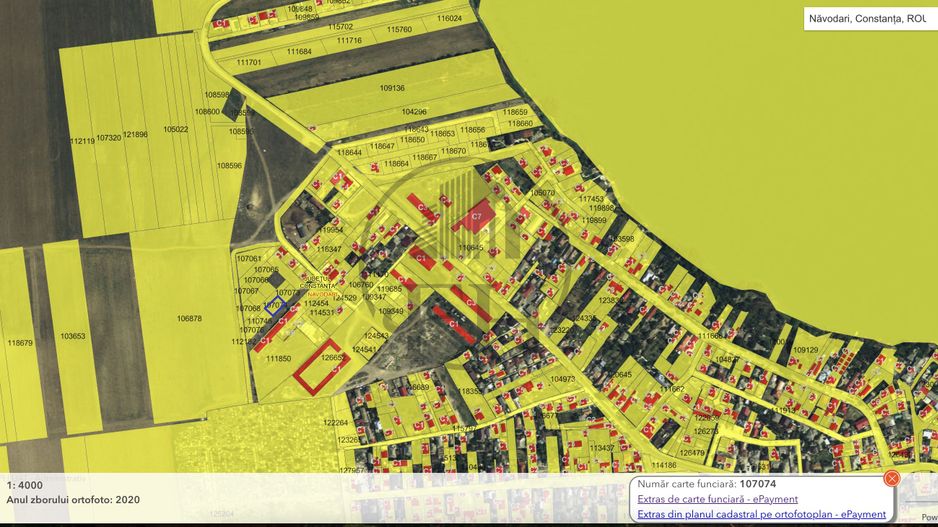938x527 pixels.
Task: Click on parcel 104296
Action: [x=414, y=112]
